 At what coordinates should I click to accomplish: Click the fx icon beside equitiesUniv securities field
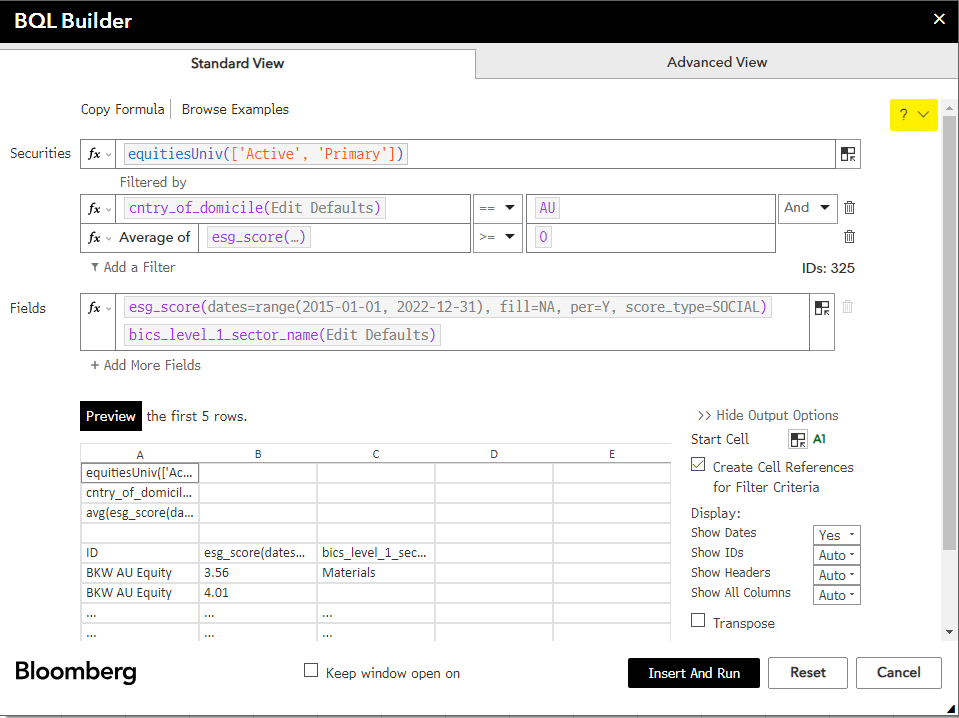[96, 153]
